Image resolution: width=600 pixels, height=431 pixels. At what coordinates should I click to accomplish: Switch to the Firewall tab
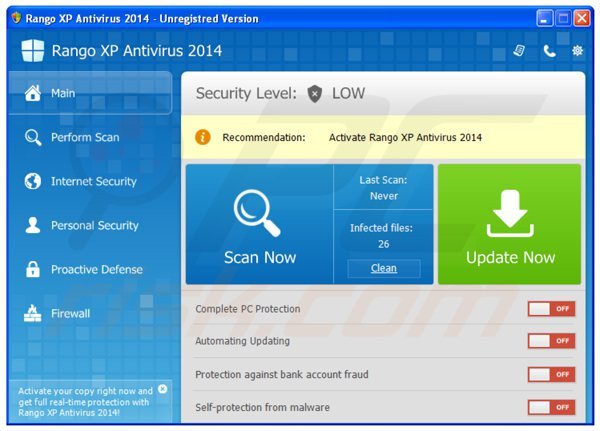[x=70, y=313]
